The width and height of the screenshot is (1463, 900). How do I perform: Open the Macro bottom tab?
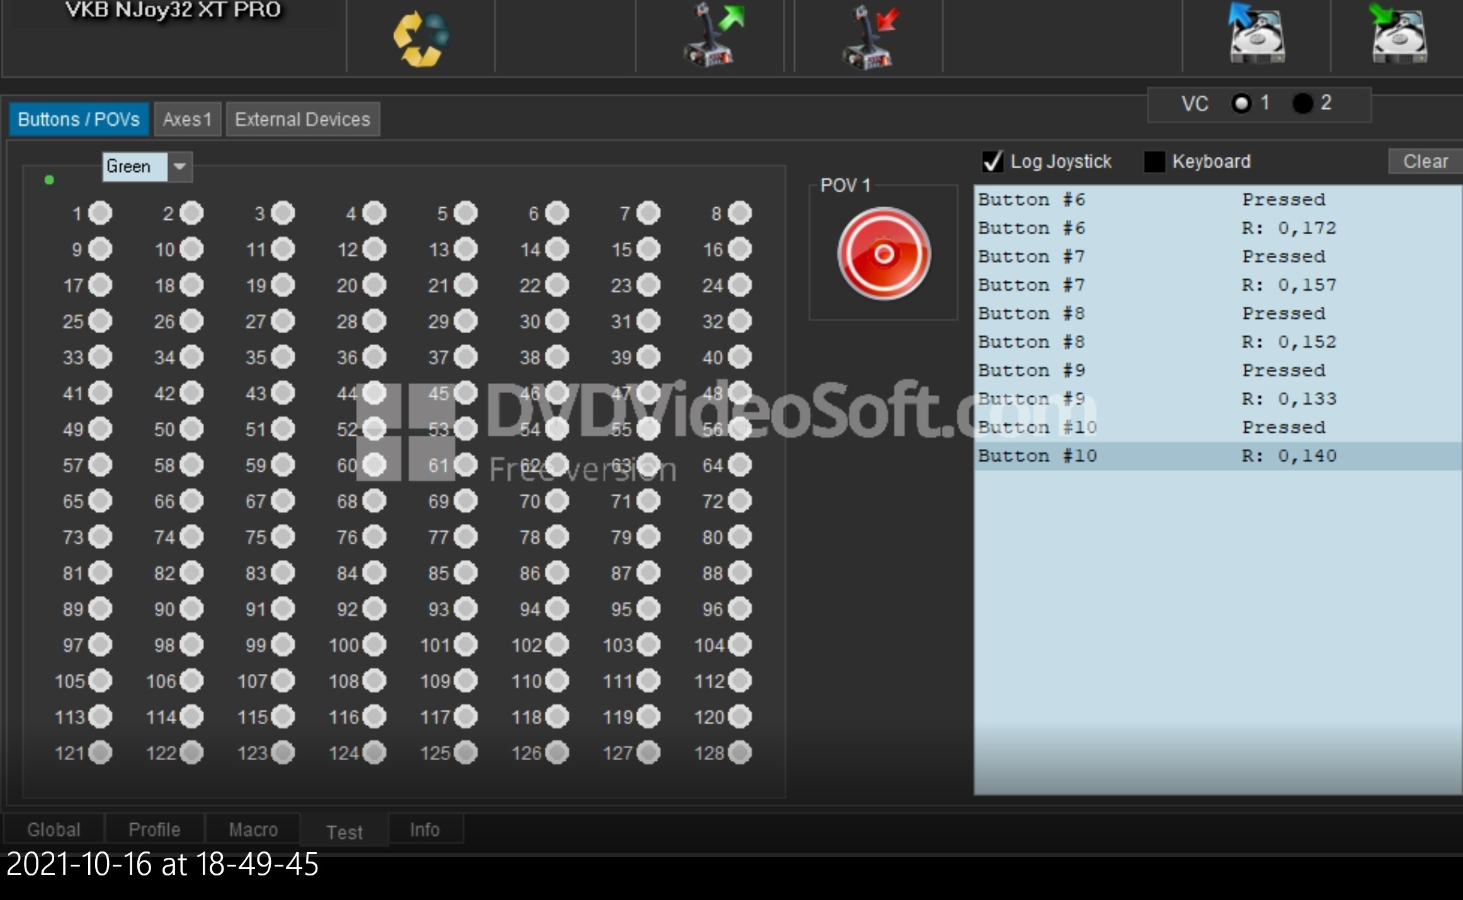click(x=253, y=829)
